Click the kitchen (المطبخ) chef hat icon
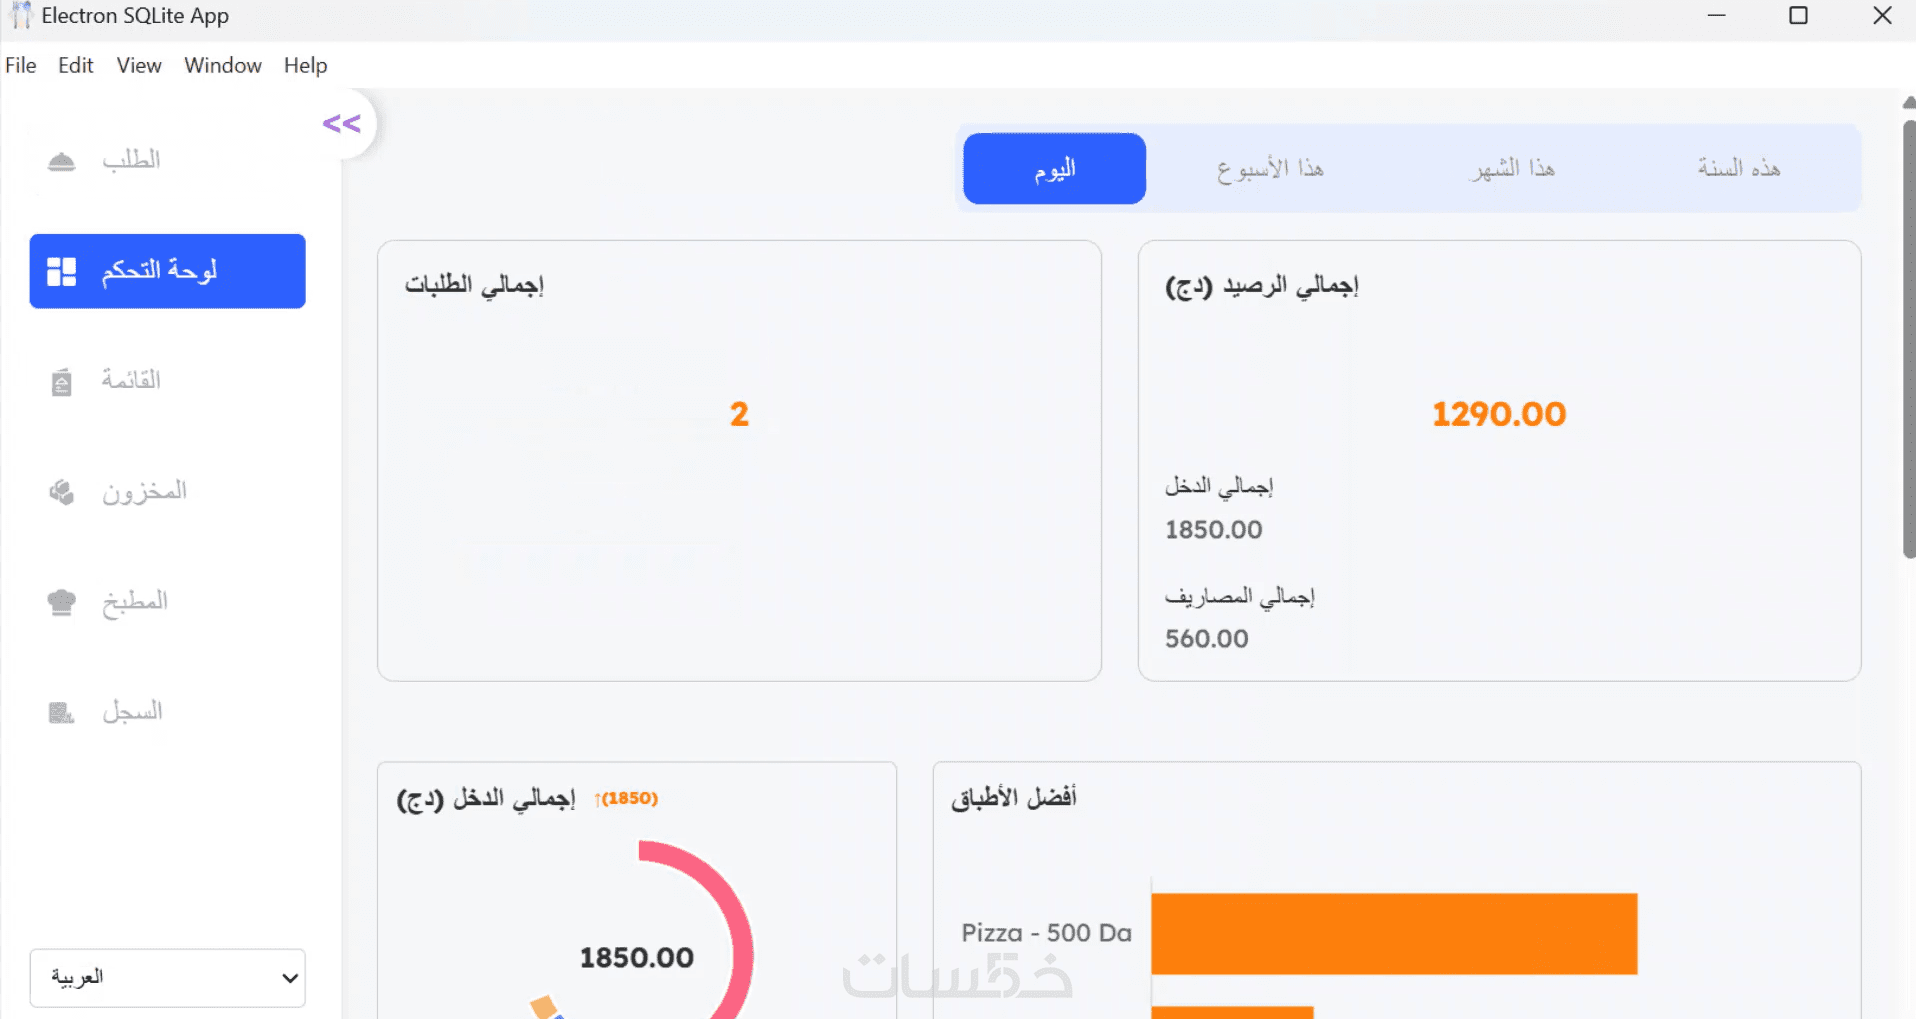1916x1019 pixels. (62, 602)
